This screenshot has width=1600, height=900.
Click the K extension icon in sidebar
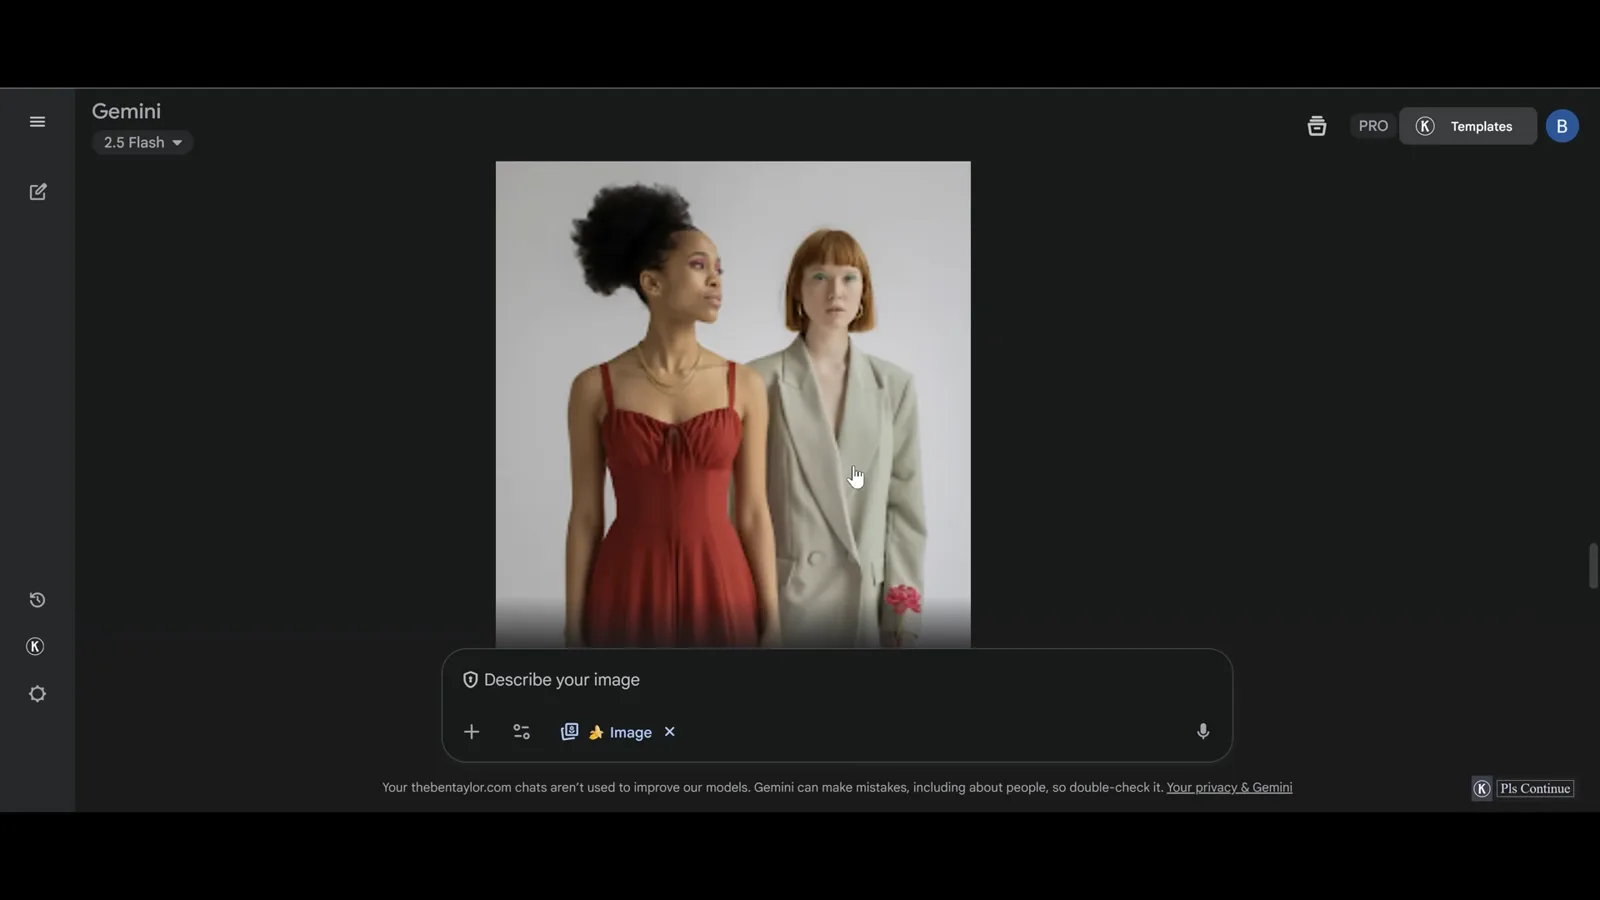[x=35, y=647]
